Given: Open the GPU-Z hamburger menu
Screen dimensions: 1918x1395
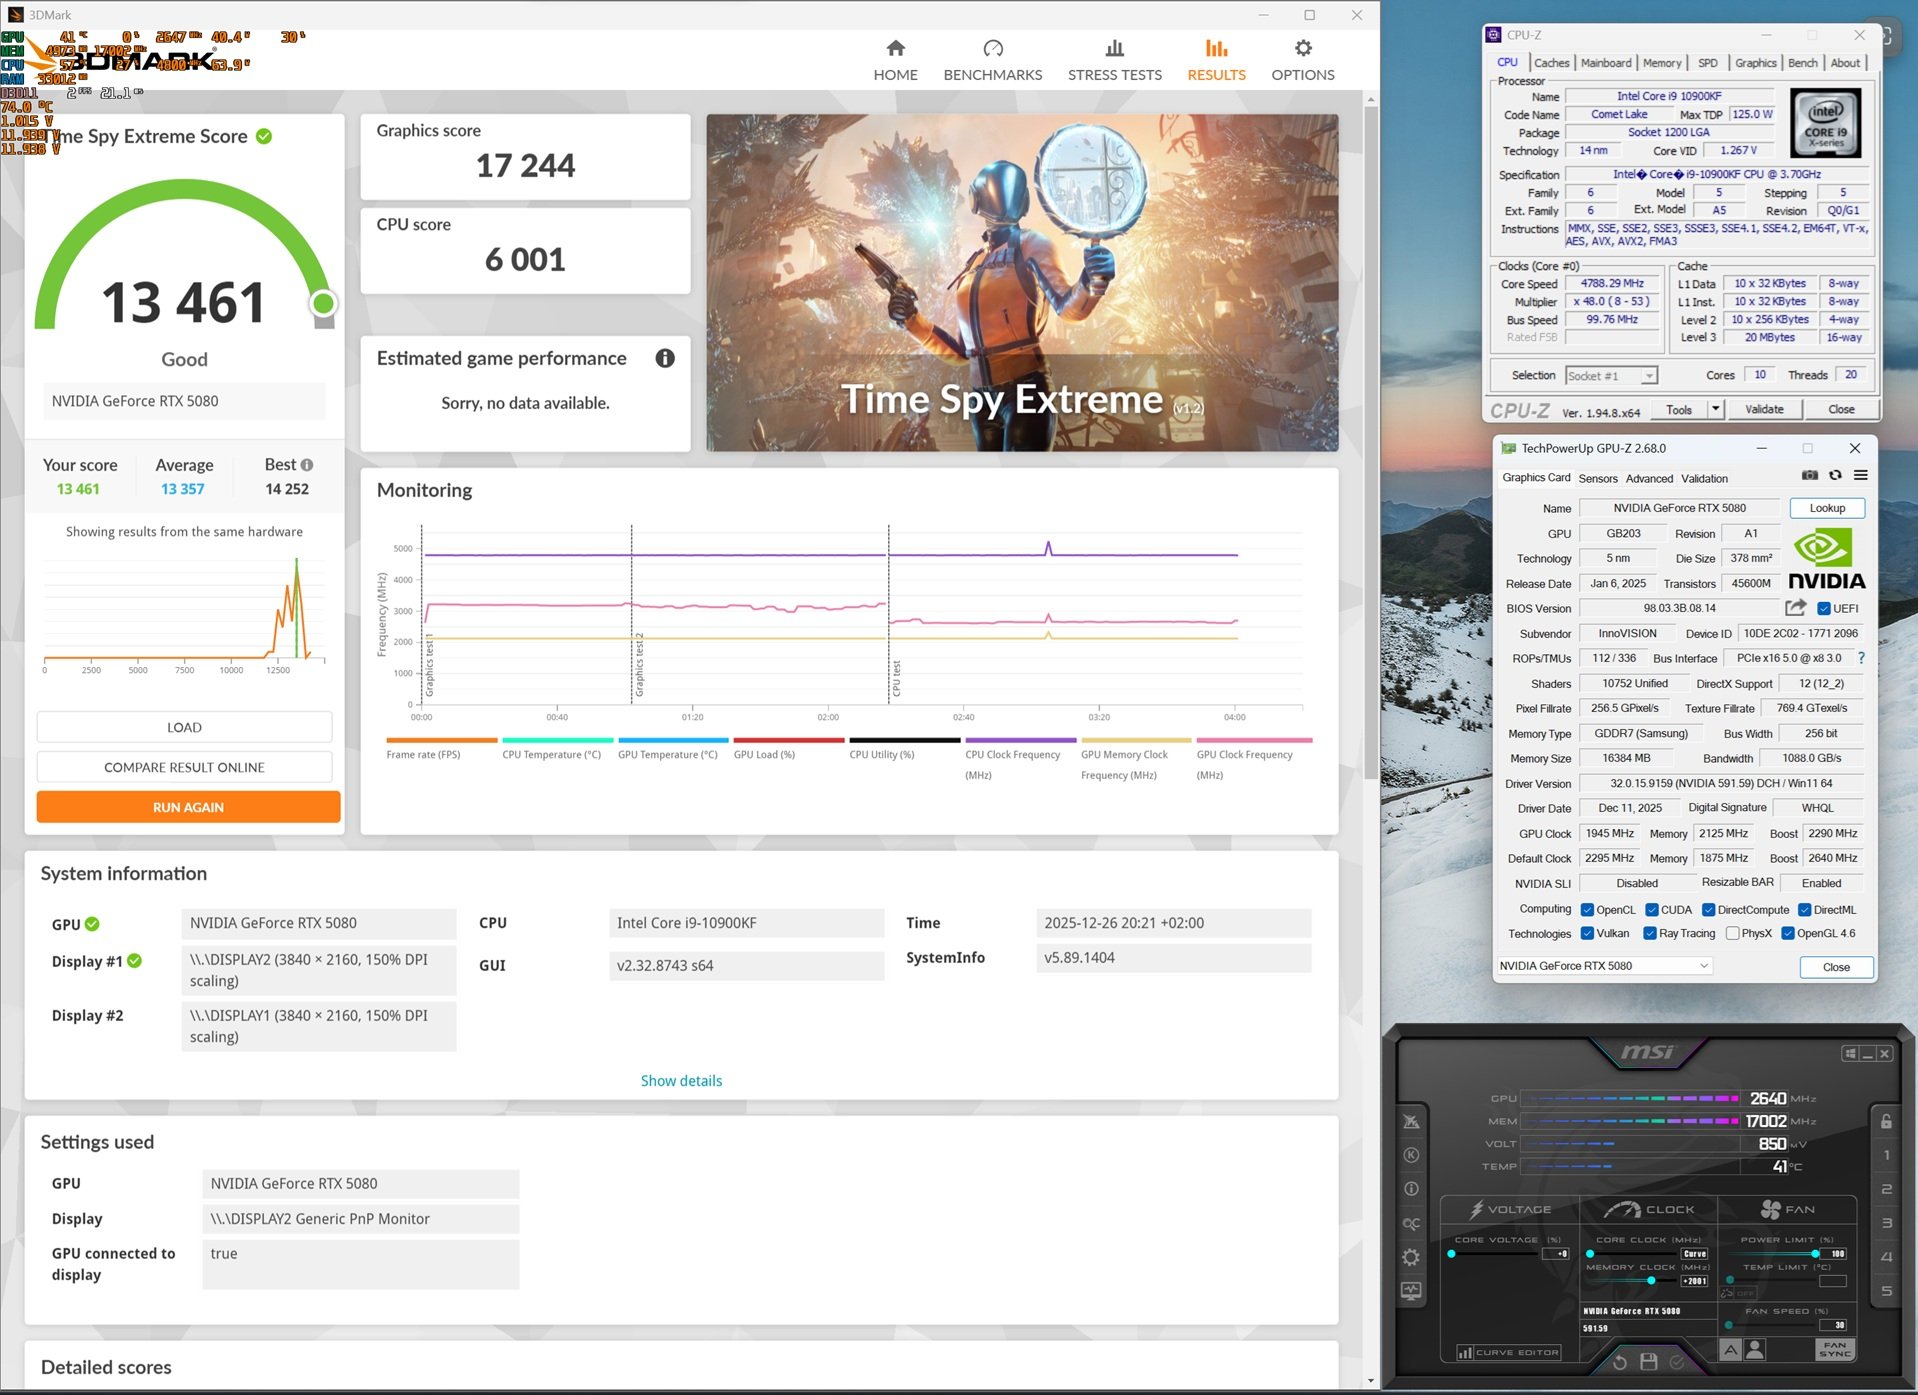Looking at the screenshot, I should click(1860, 476).
